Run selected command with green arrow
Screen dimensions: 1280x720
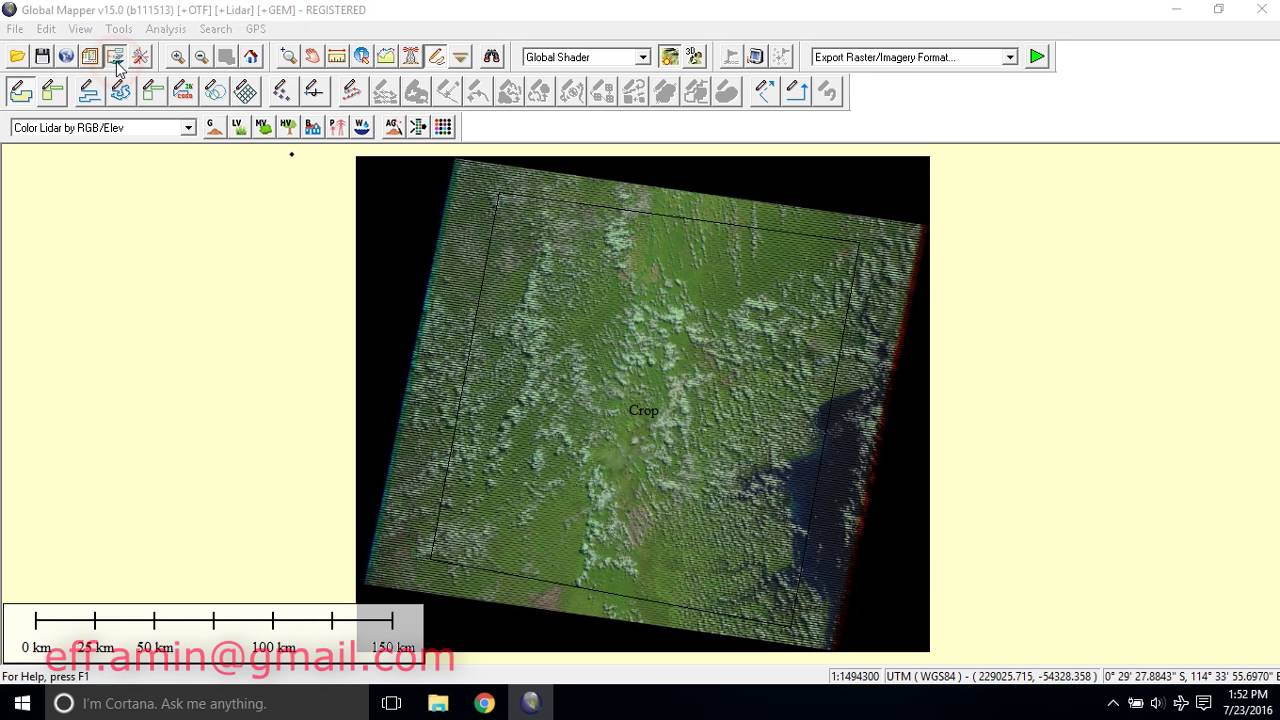pos(1037,57)
